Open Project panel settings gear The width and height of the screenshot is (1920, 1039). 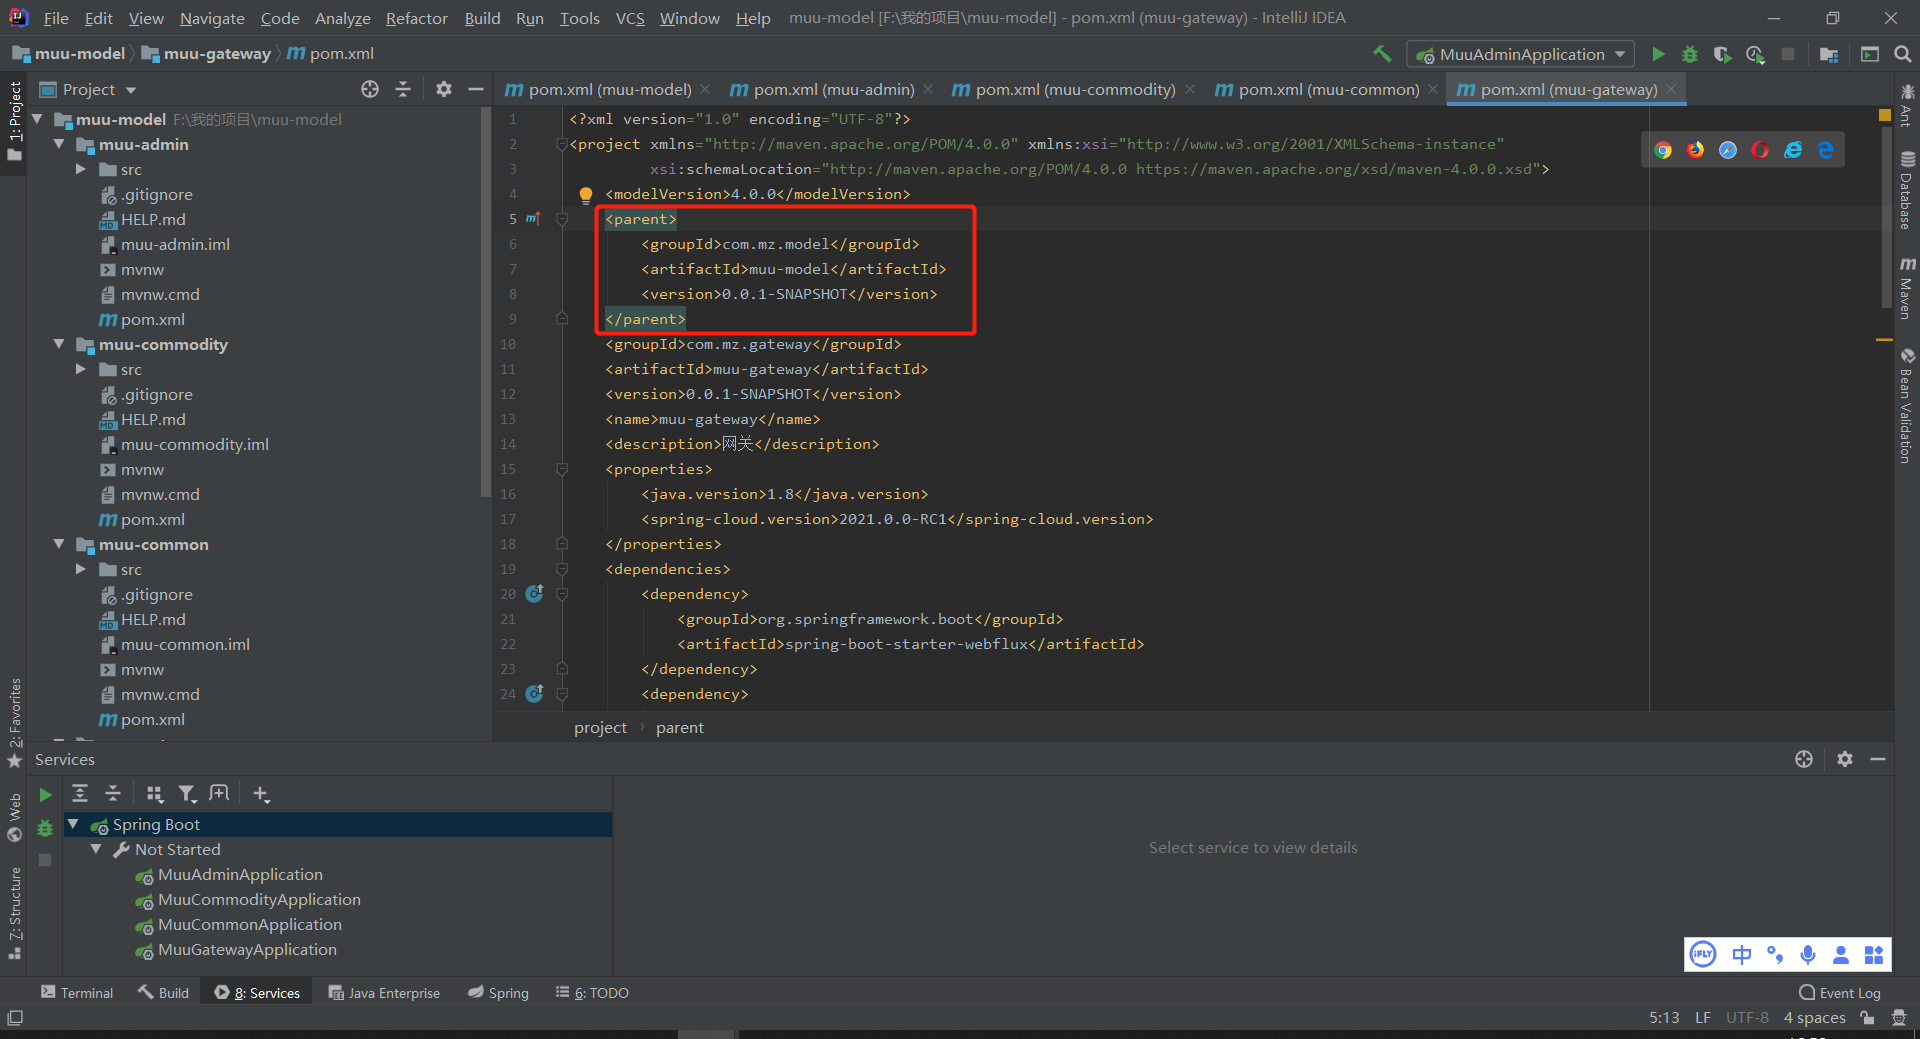point(444,89)
